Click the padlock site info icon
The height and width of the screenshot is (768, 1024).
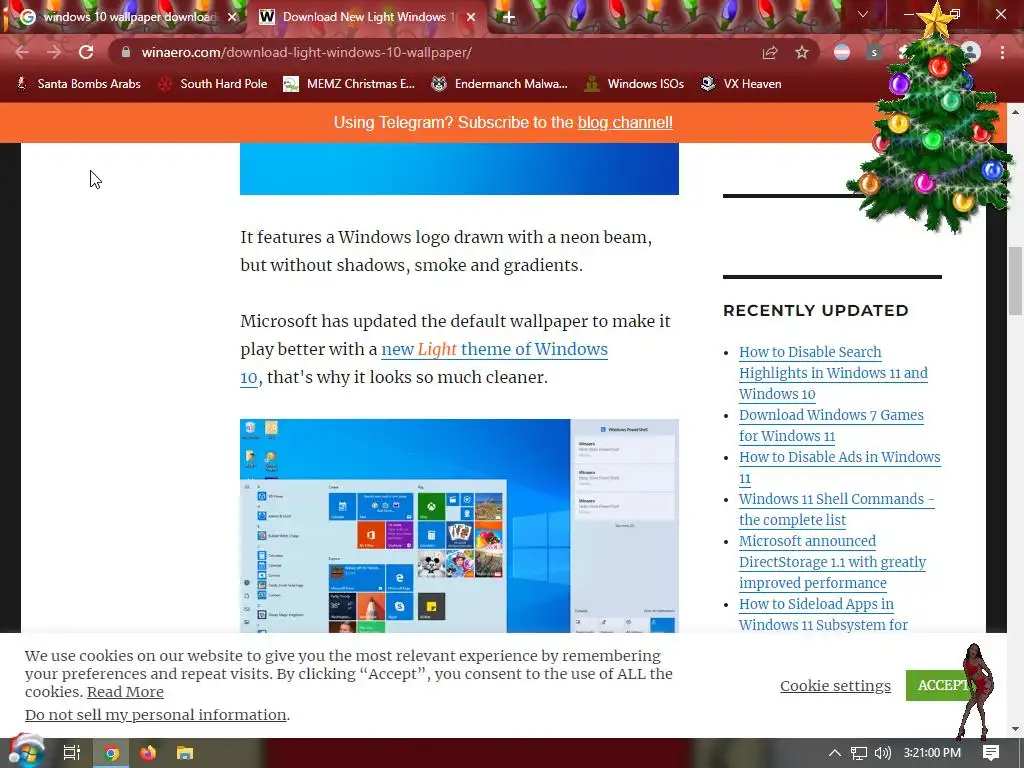pos(126,52)
